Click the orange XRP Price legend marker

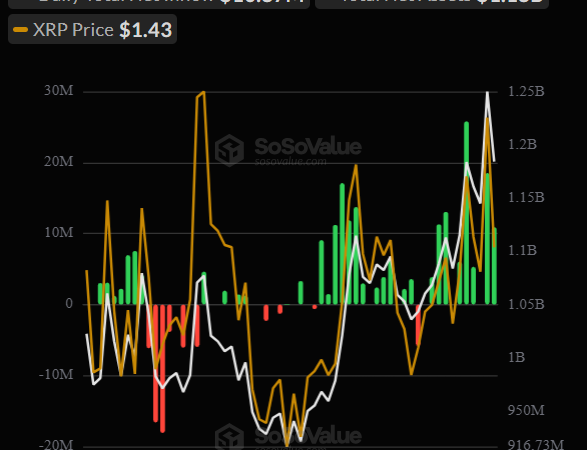pos(20,30)
